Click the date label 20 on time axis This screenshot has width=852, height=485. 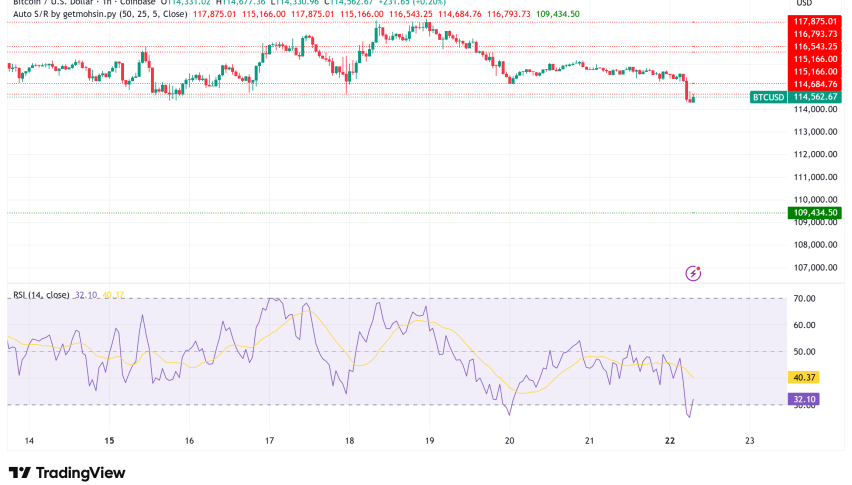510,441
